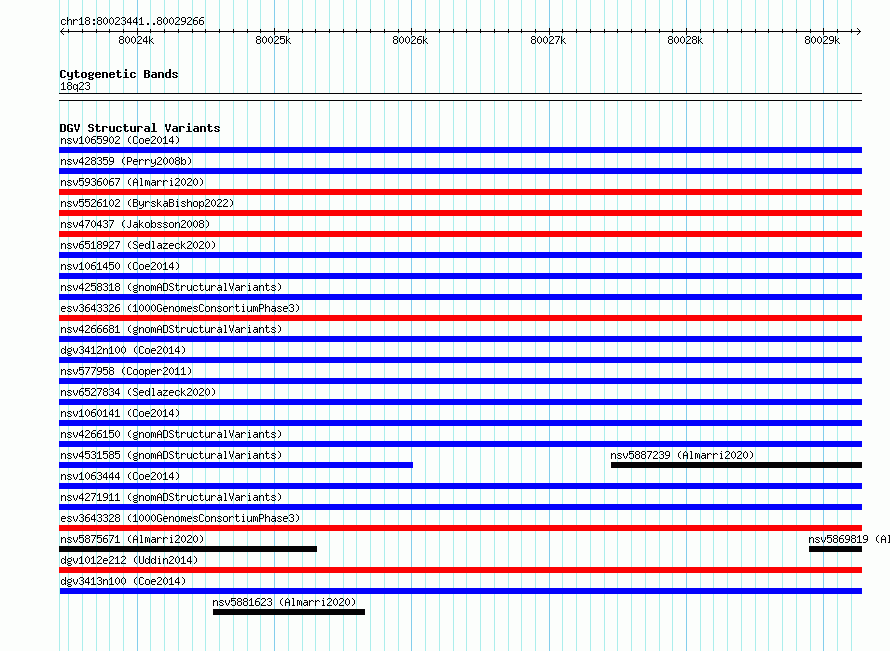Click the red bar of esv3643328
This screenshot has height=651, width=890.
pos(460,528)
